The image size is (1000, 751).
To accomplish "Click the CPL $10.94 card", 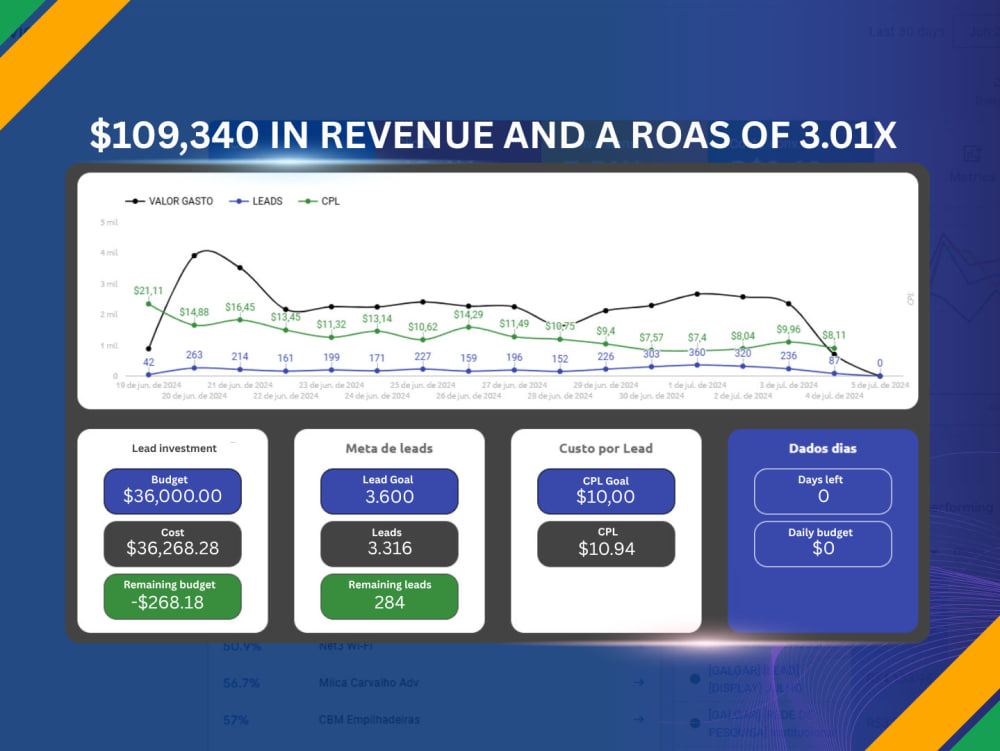I will (606, 544).
